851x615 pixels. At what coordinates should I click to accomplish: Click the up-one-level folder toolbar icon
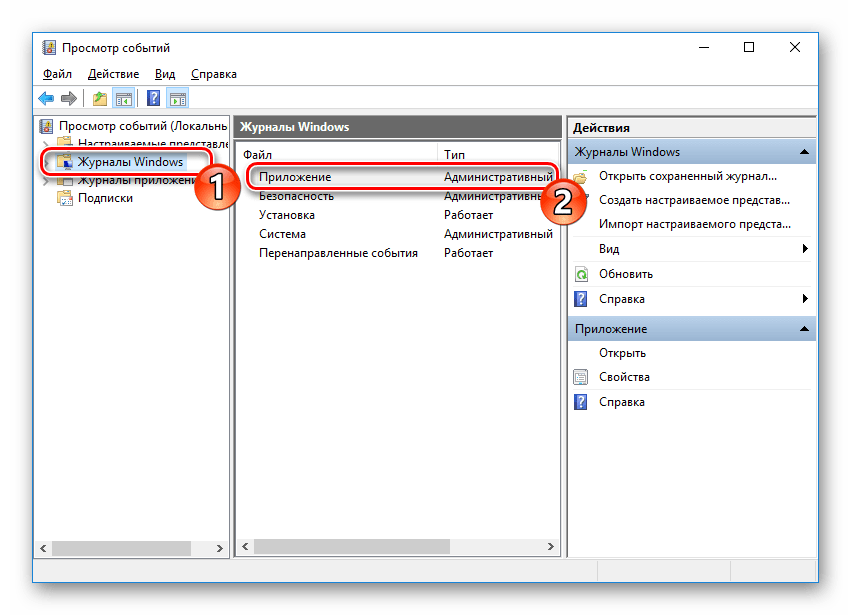click(x=99, y=98)
